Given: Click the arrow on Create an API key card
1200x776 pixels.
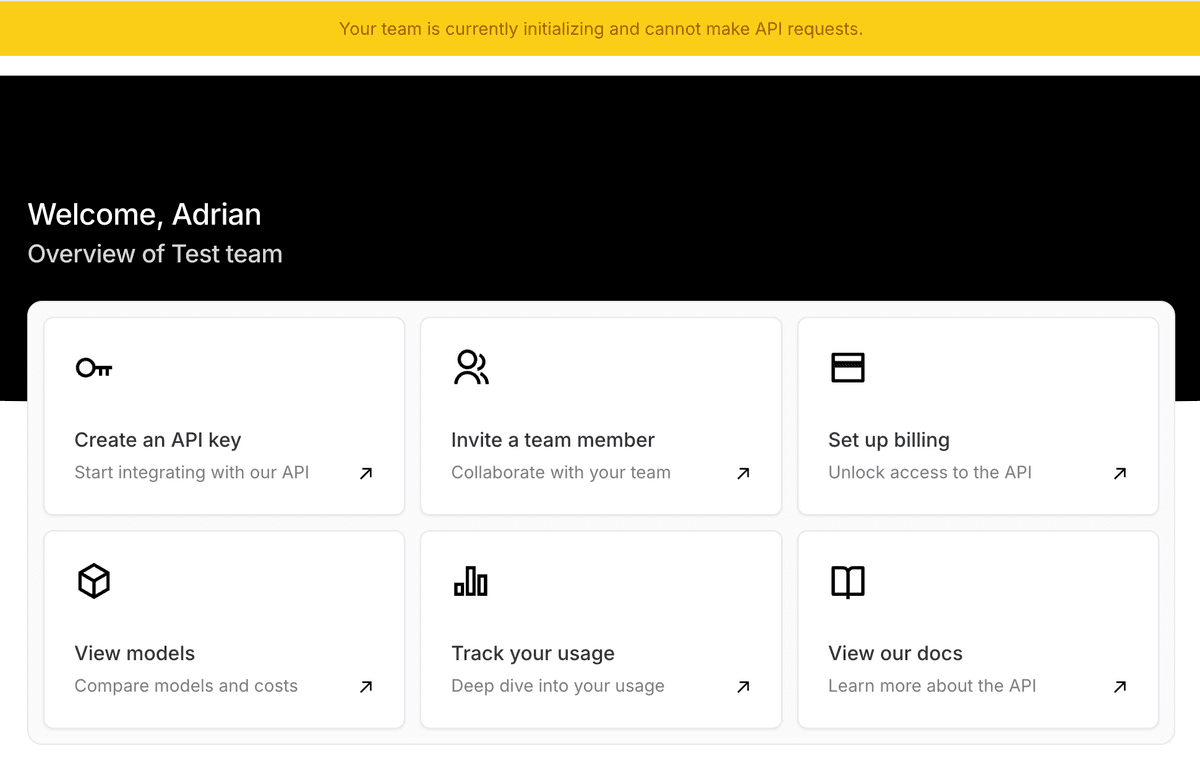Looking at the screenshot, I should point(364,473).
